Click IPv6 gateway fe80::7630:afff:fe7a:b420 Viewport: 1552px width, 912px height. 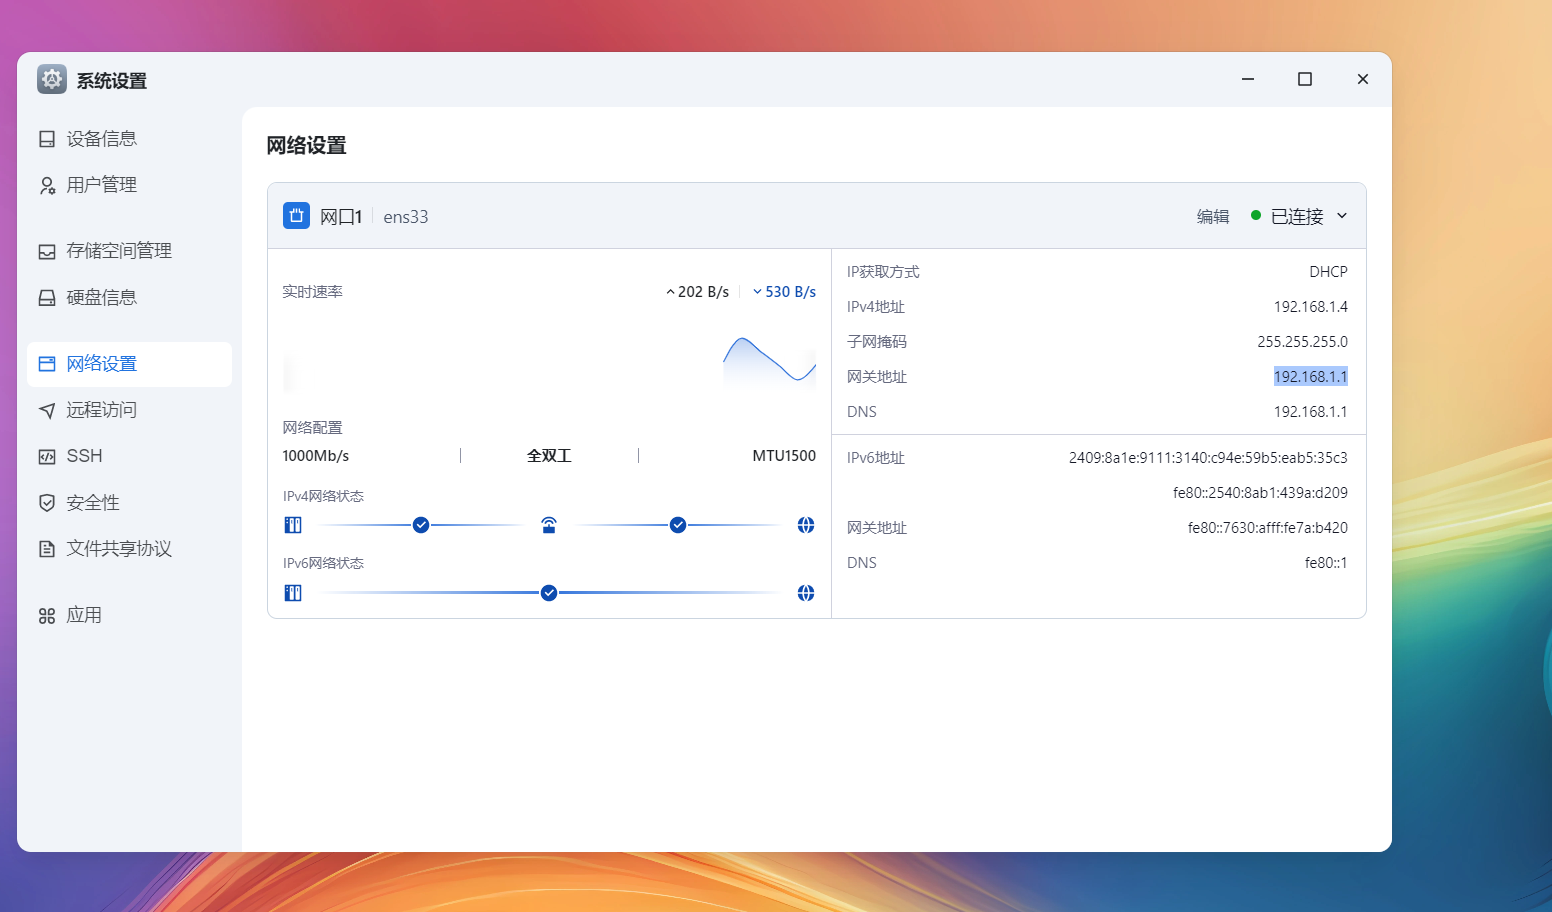click(x=1267, y=528)
